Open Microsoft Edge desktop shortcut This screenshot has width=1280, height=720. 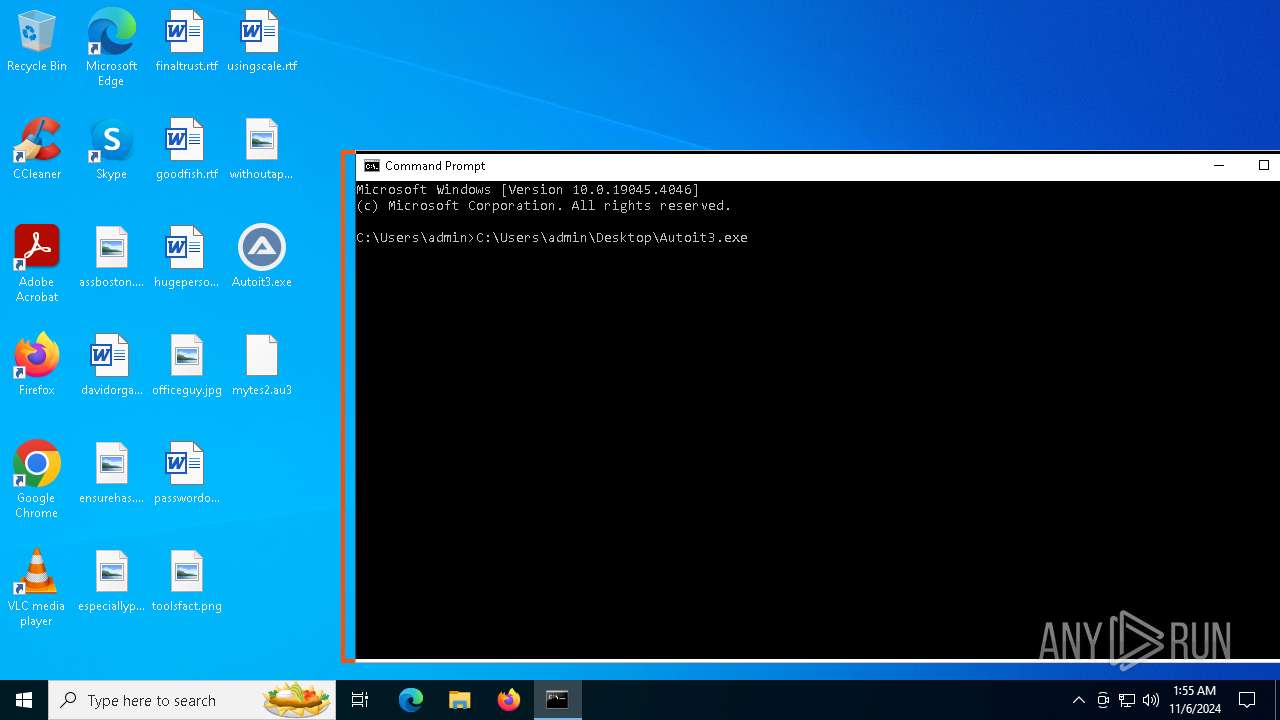[111, 48]
